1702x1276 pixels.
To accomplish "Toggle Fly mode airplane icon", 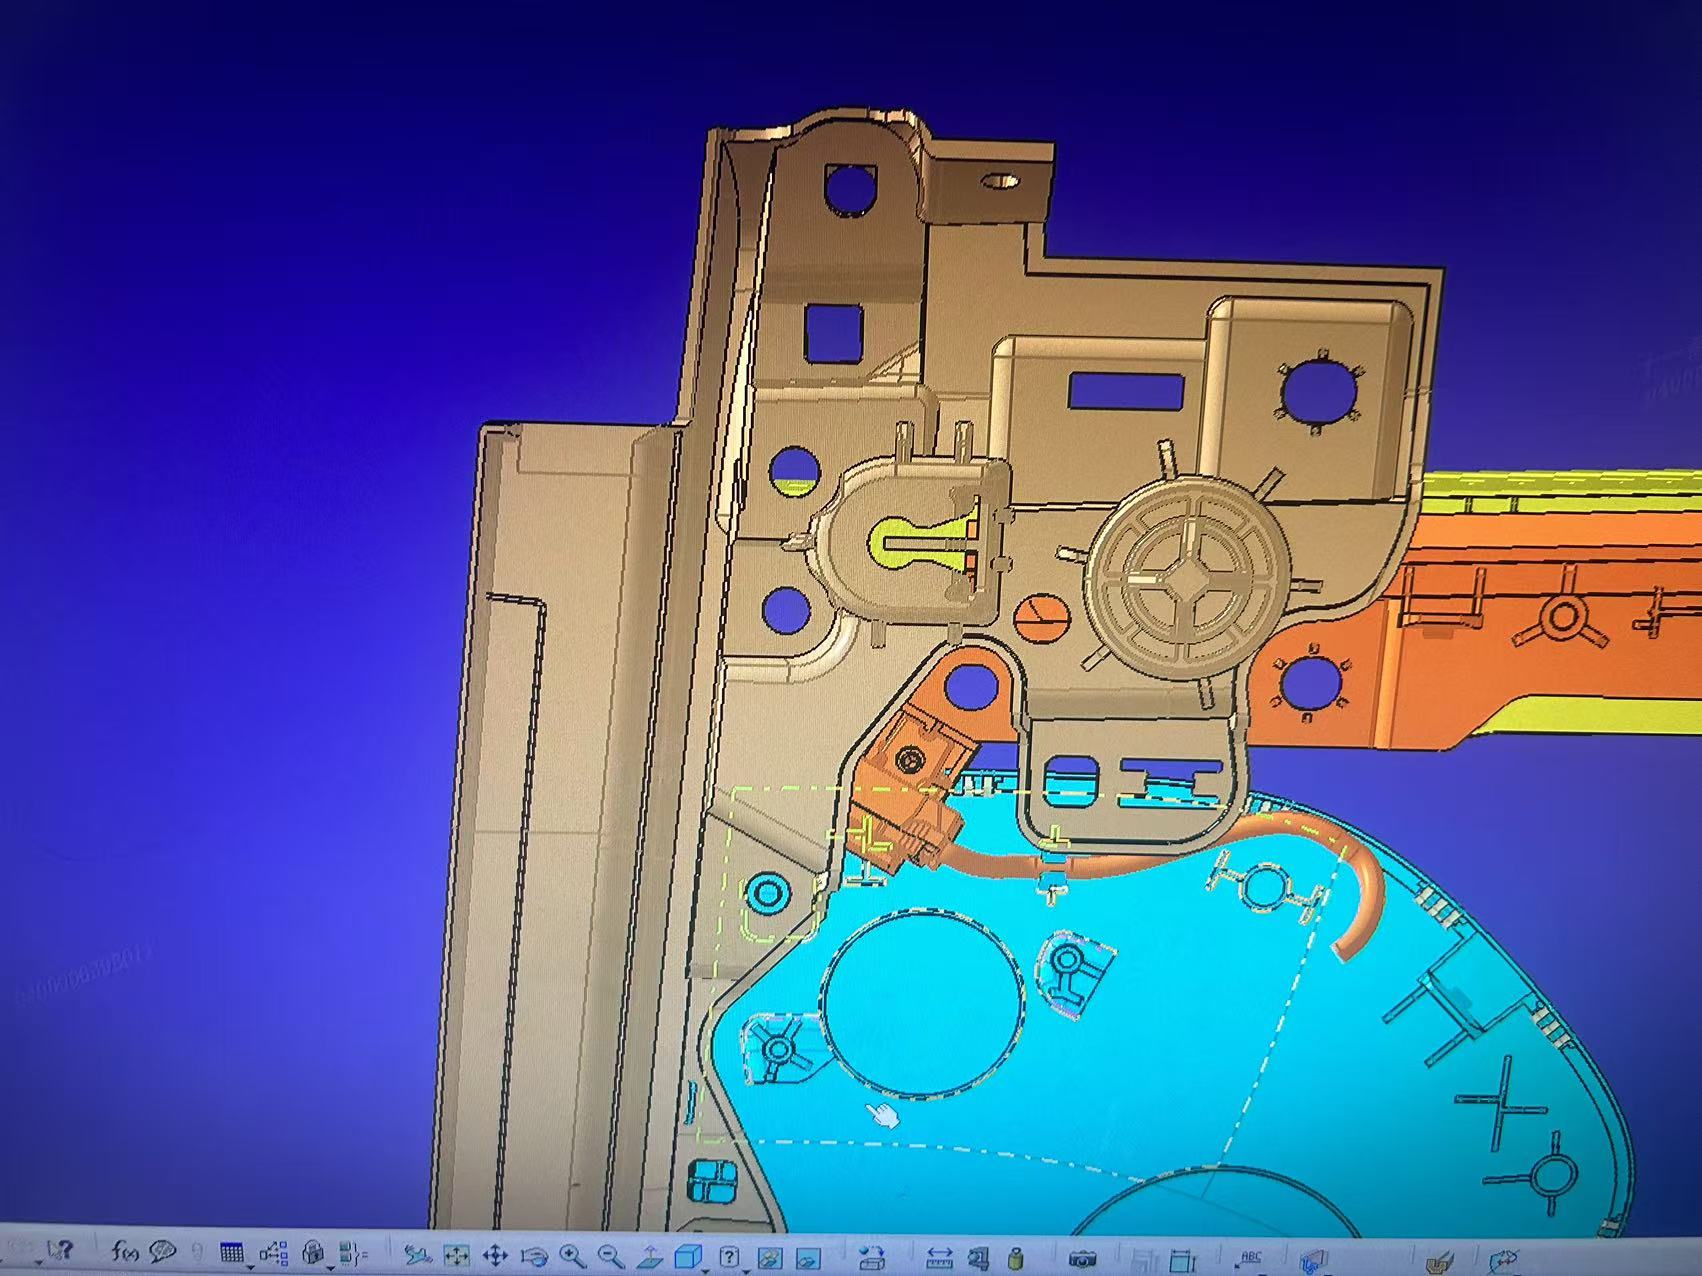I will tap(417, 1255).
